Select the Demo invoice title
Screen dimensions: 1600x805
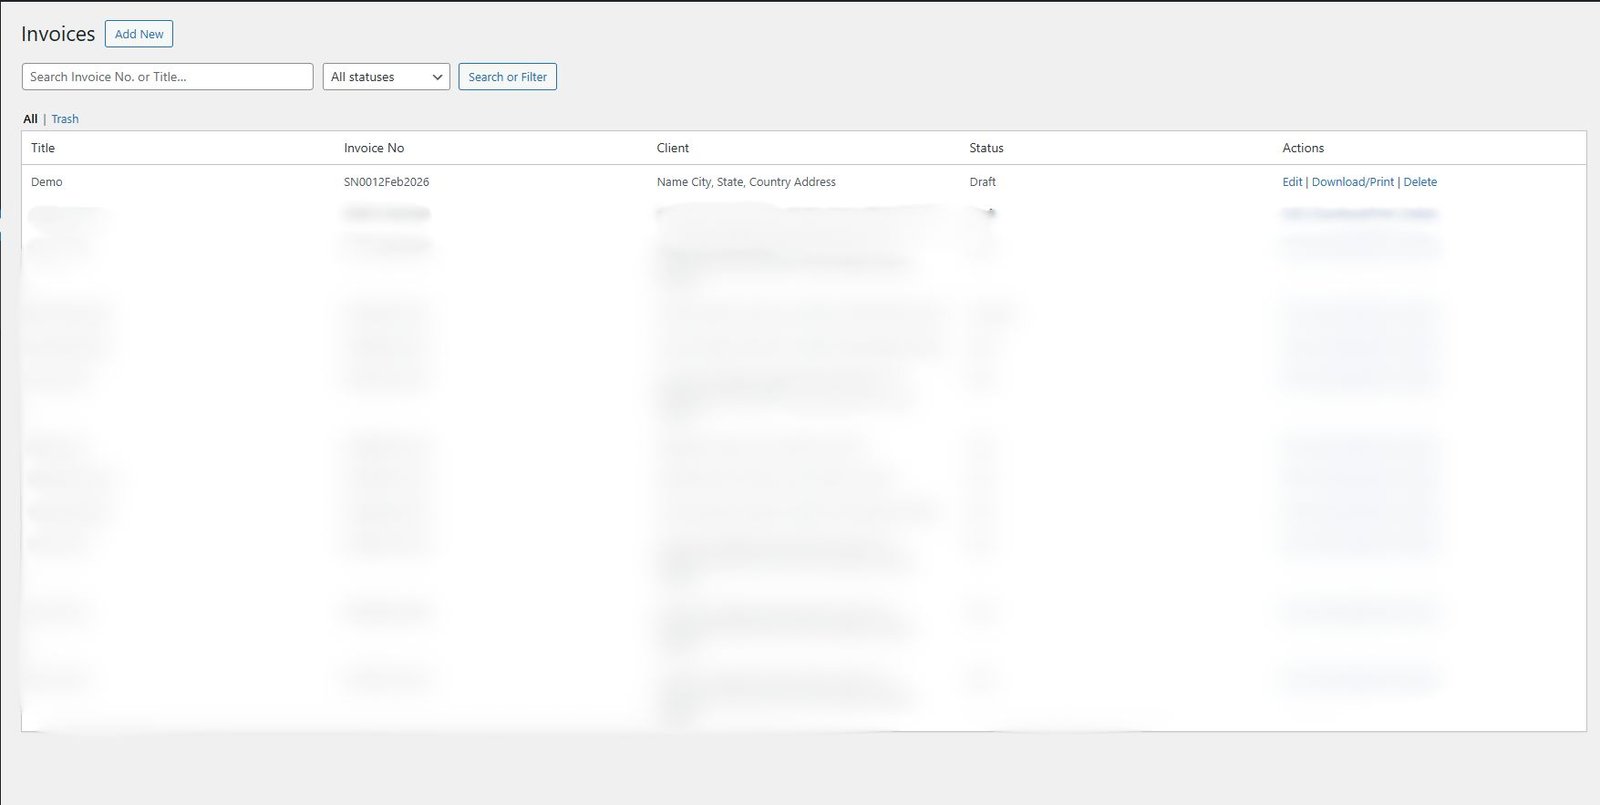[47, 182]
